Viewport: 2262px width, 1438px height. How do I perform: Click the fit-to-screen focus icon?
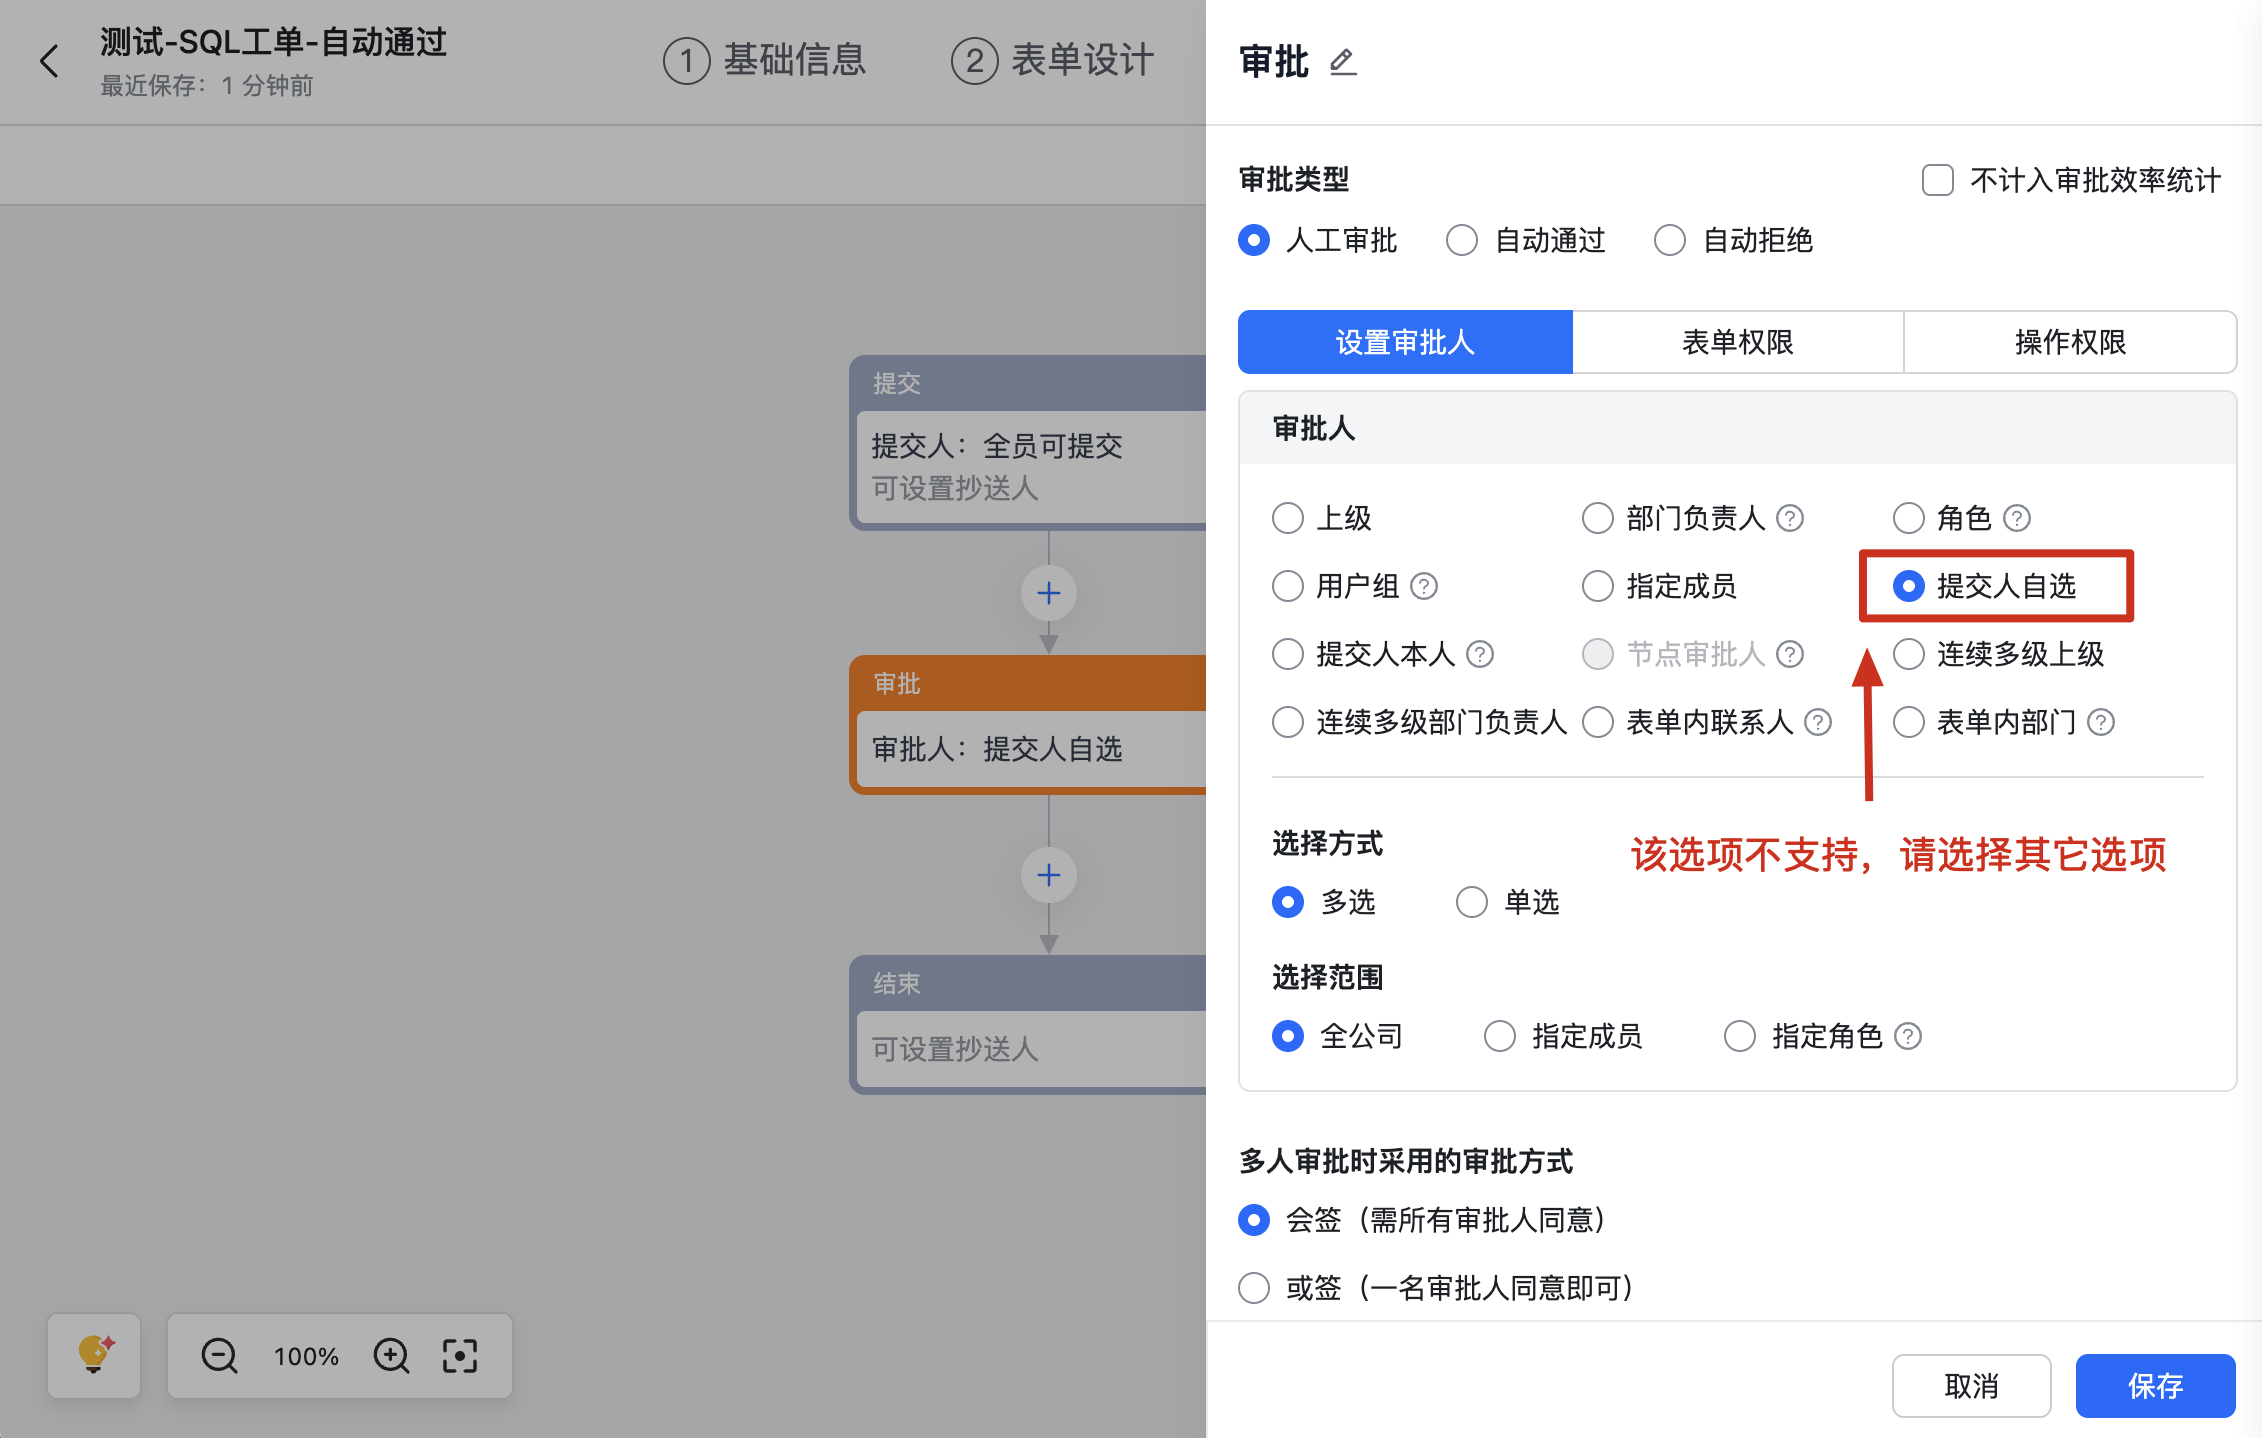tap(460, 1356)
